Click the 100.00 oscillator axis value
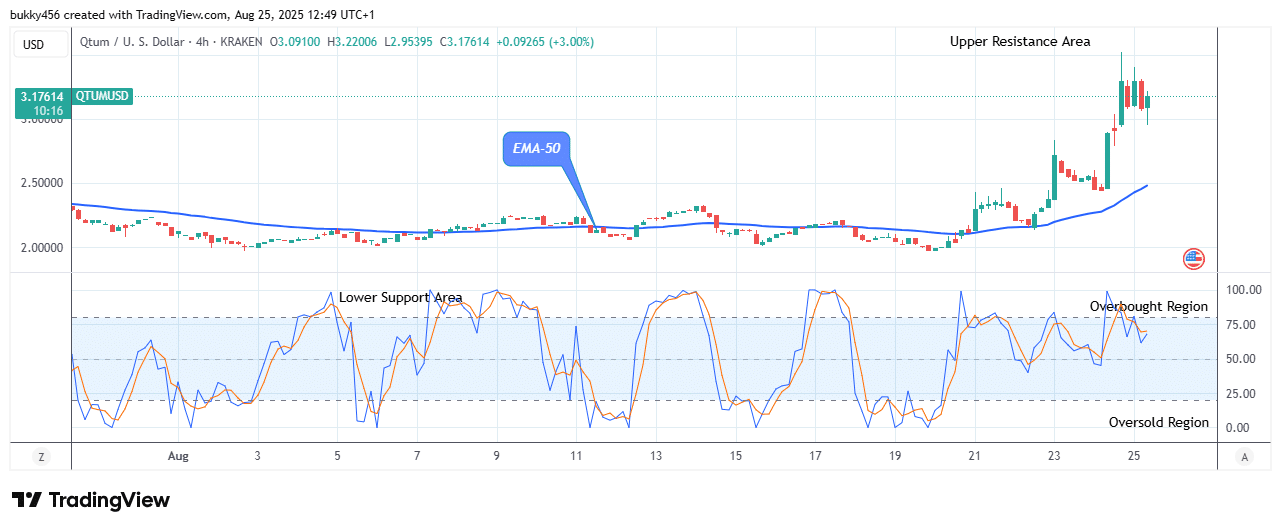The image size is (1281, 530). pos(1242,290)
